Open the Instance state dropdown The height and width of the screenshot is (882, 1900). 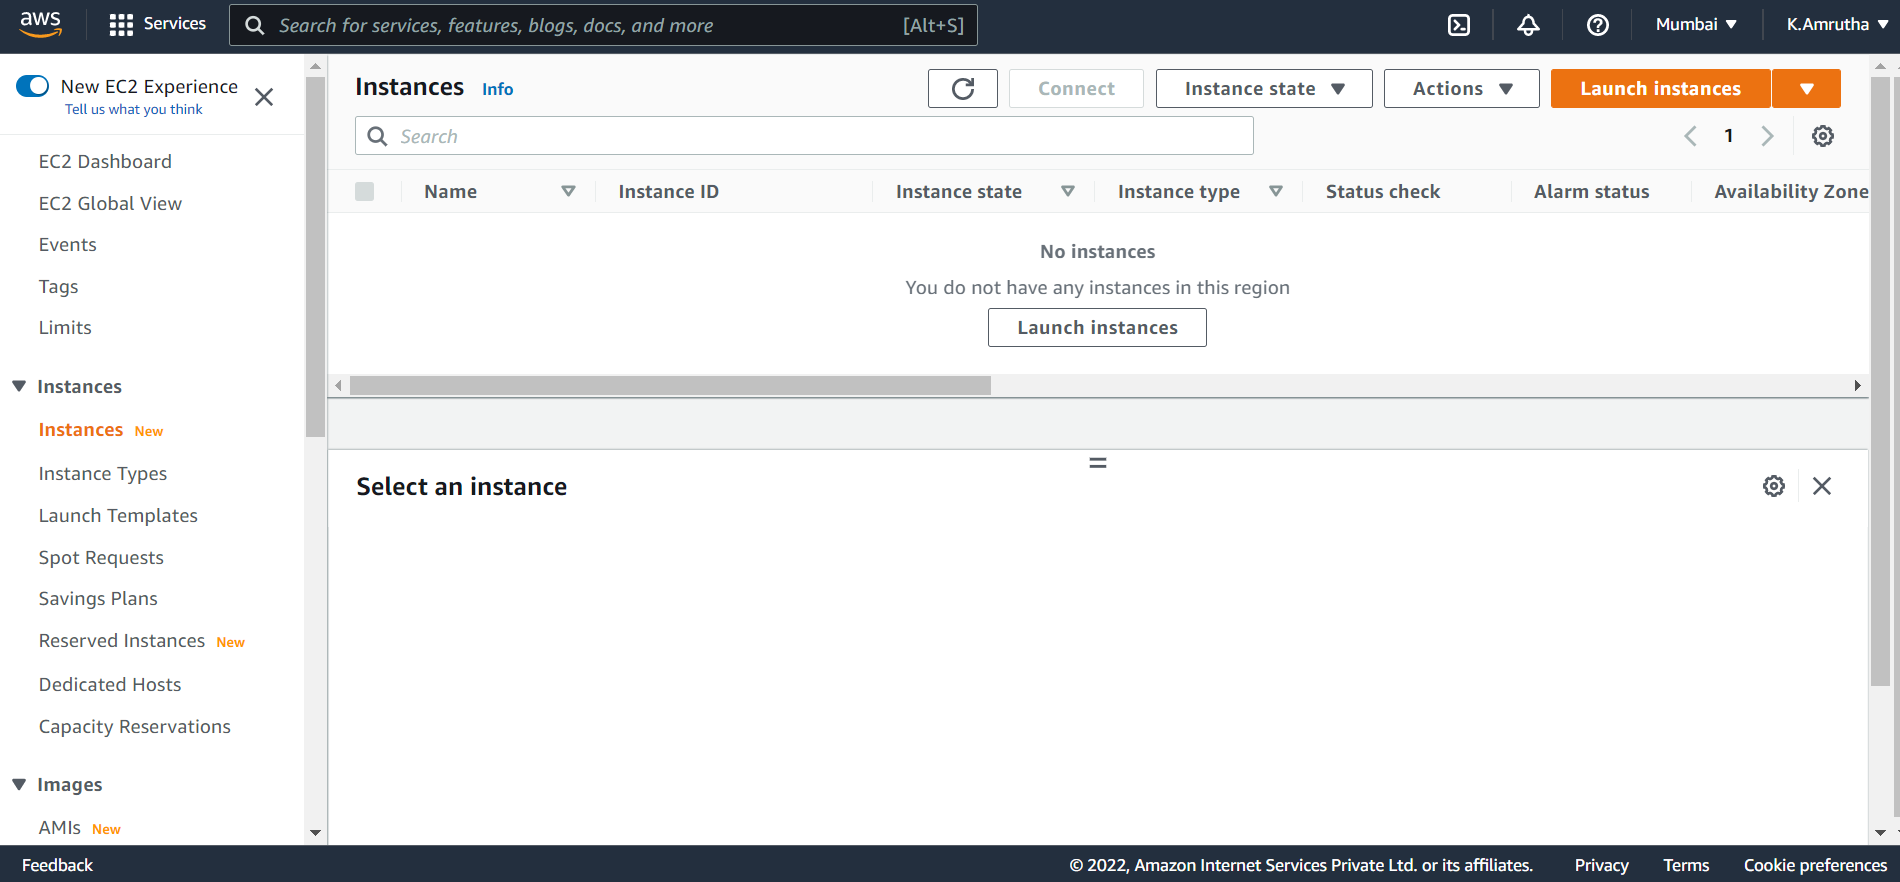1264,89
